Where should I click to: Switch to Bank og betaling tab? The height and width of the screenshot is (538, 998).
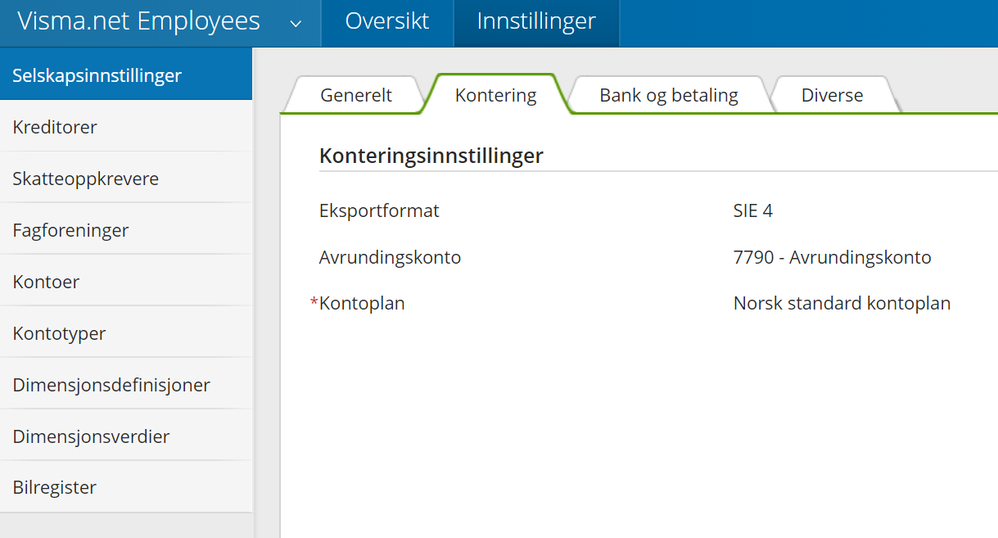coord(668,96)
